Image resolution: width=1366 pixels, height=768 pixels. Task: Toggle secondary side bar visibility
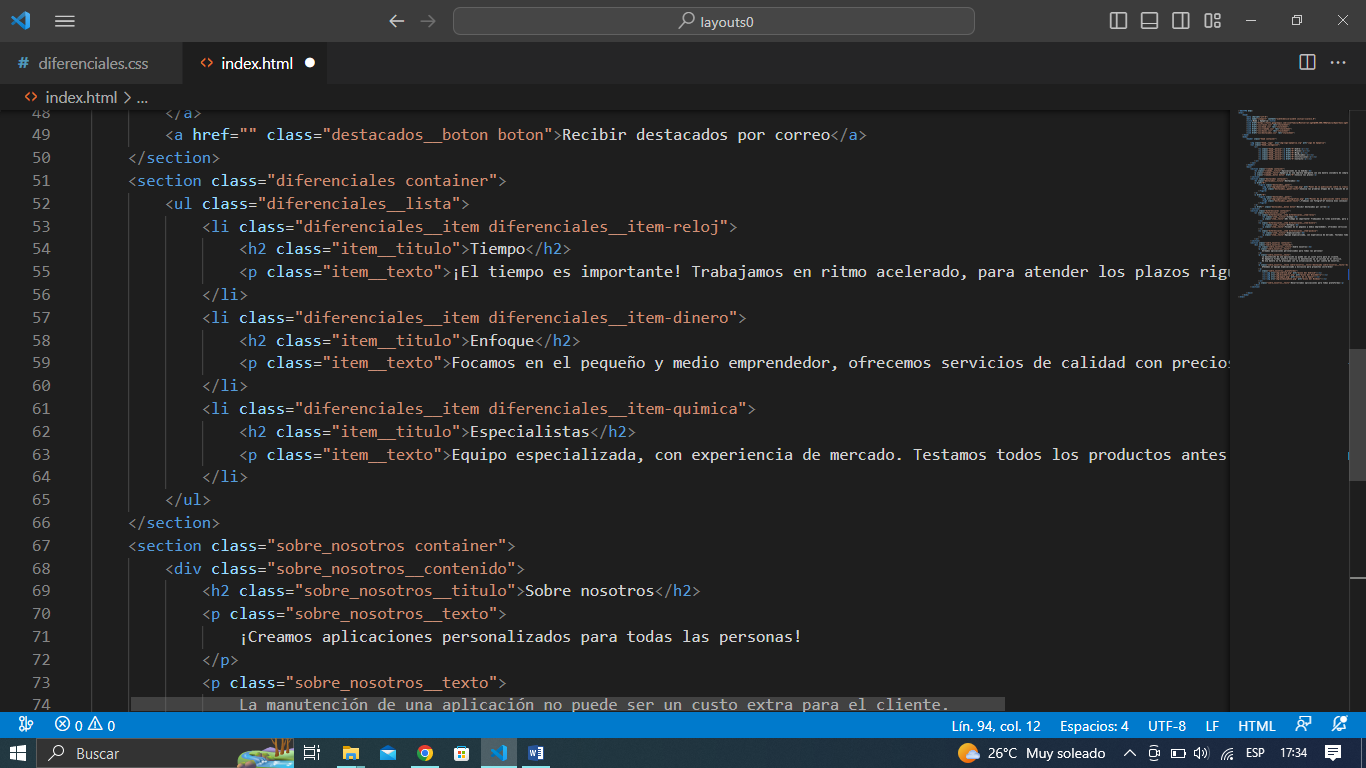click(x=1181, y=21)
